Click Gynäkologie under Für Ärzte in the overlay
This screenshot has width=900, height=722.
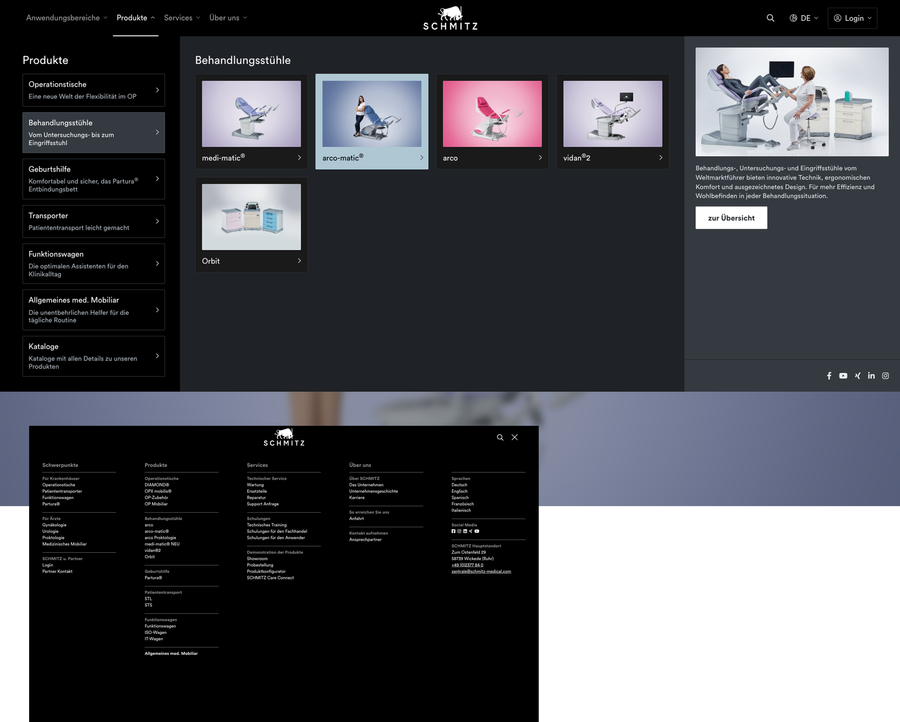tap(54, 525)
